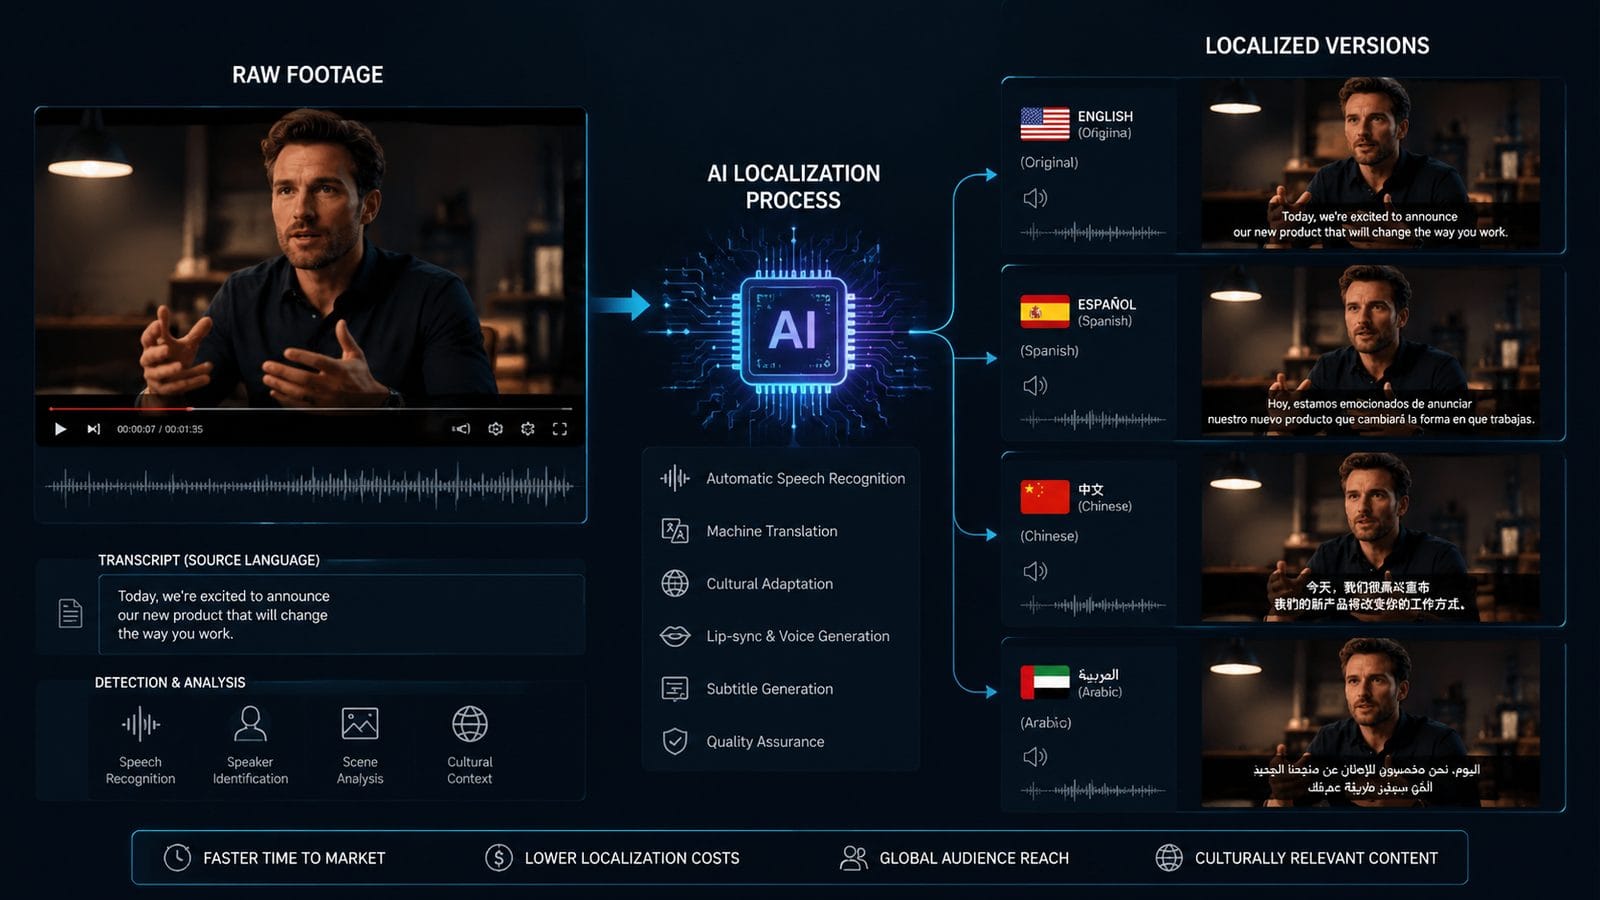Toggle the English version speaker icon
This screenshot has width=1600, height=900.
pyautogui.click(x=1035, y=198)
